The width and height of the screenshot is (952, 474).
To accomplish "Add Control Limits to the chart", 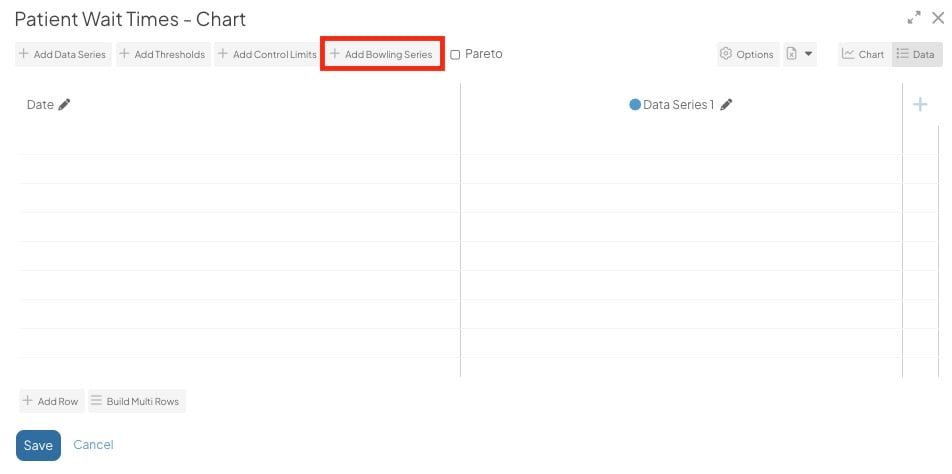I will 267,54.
